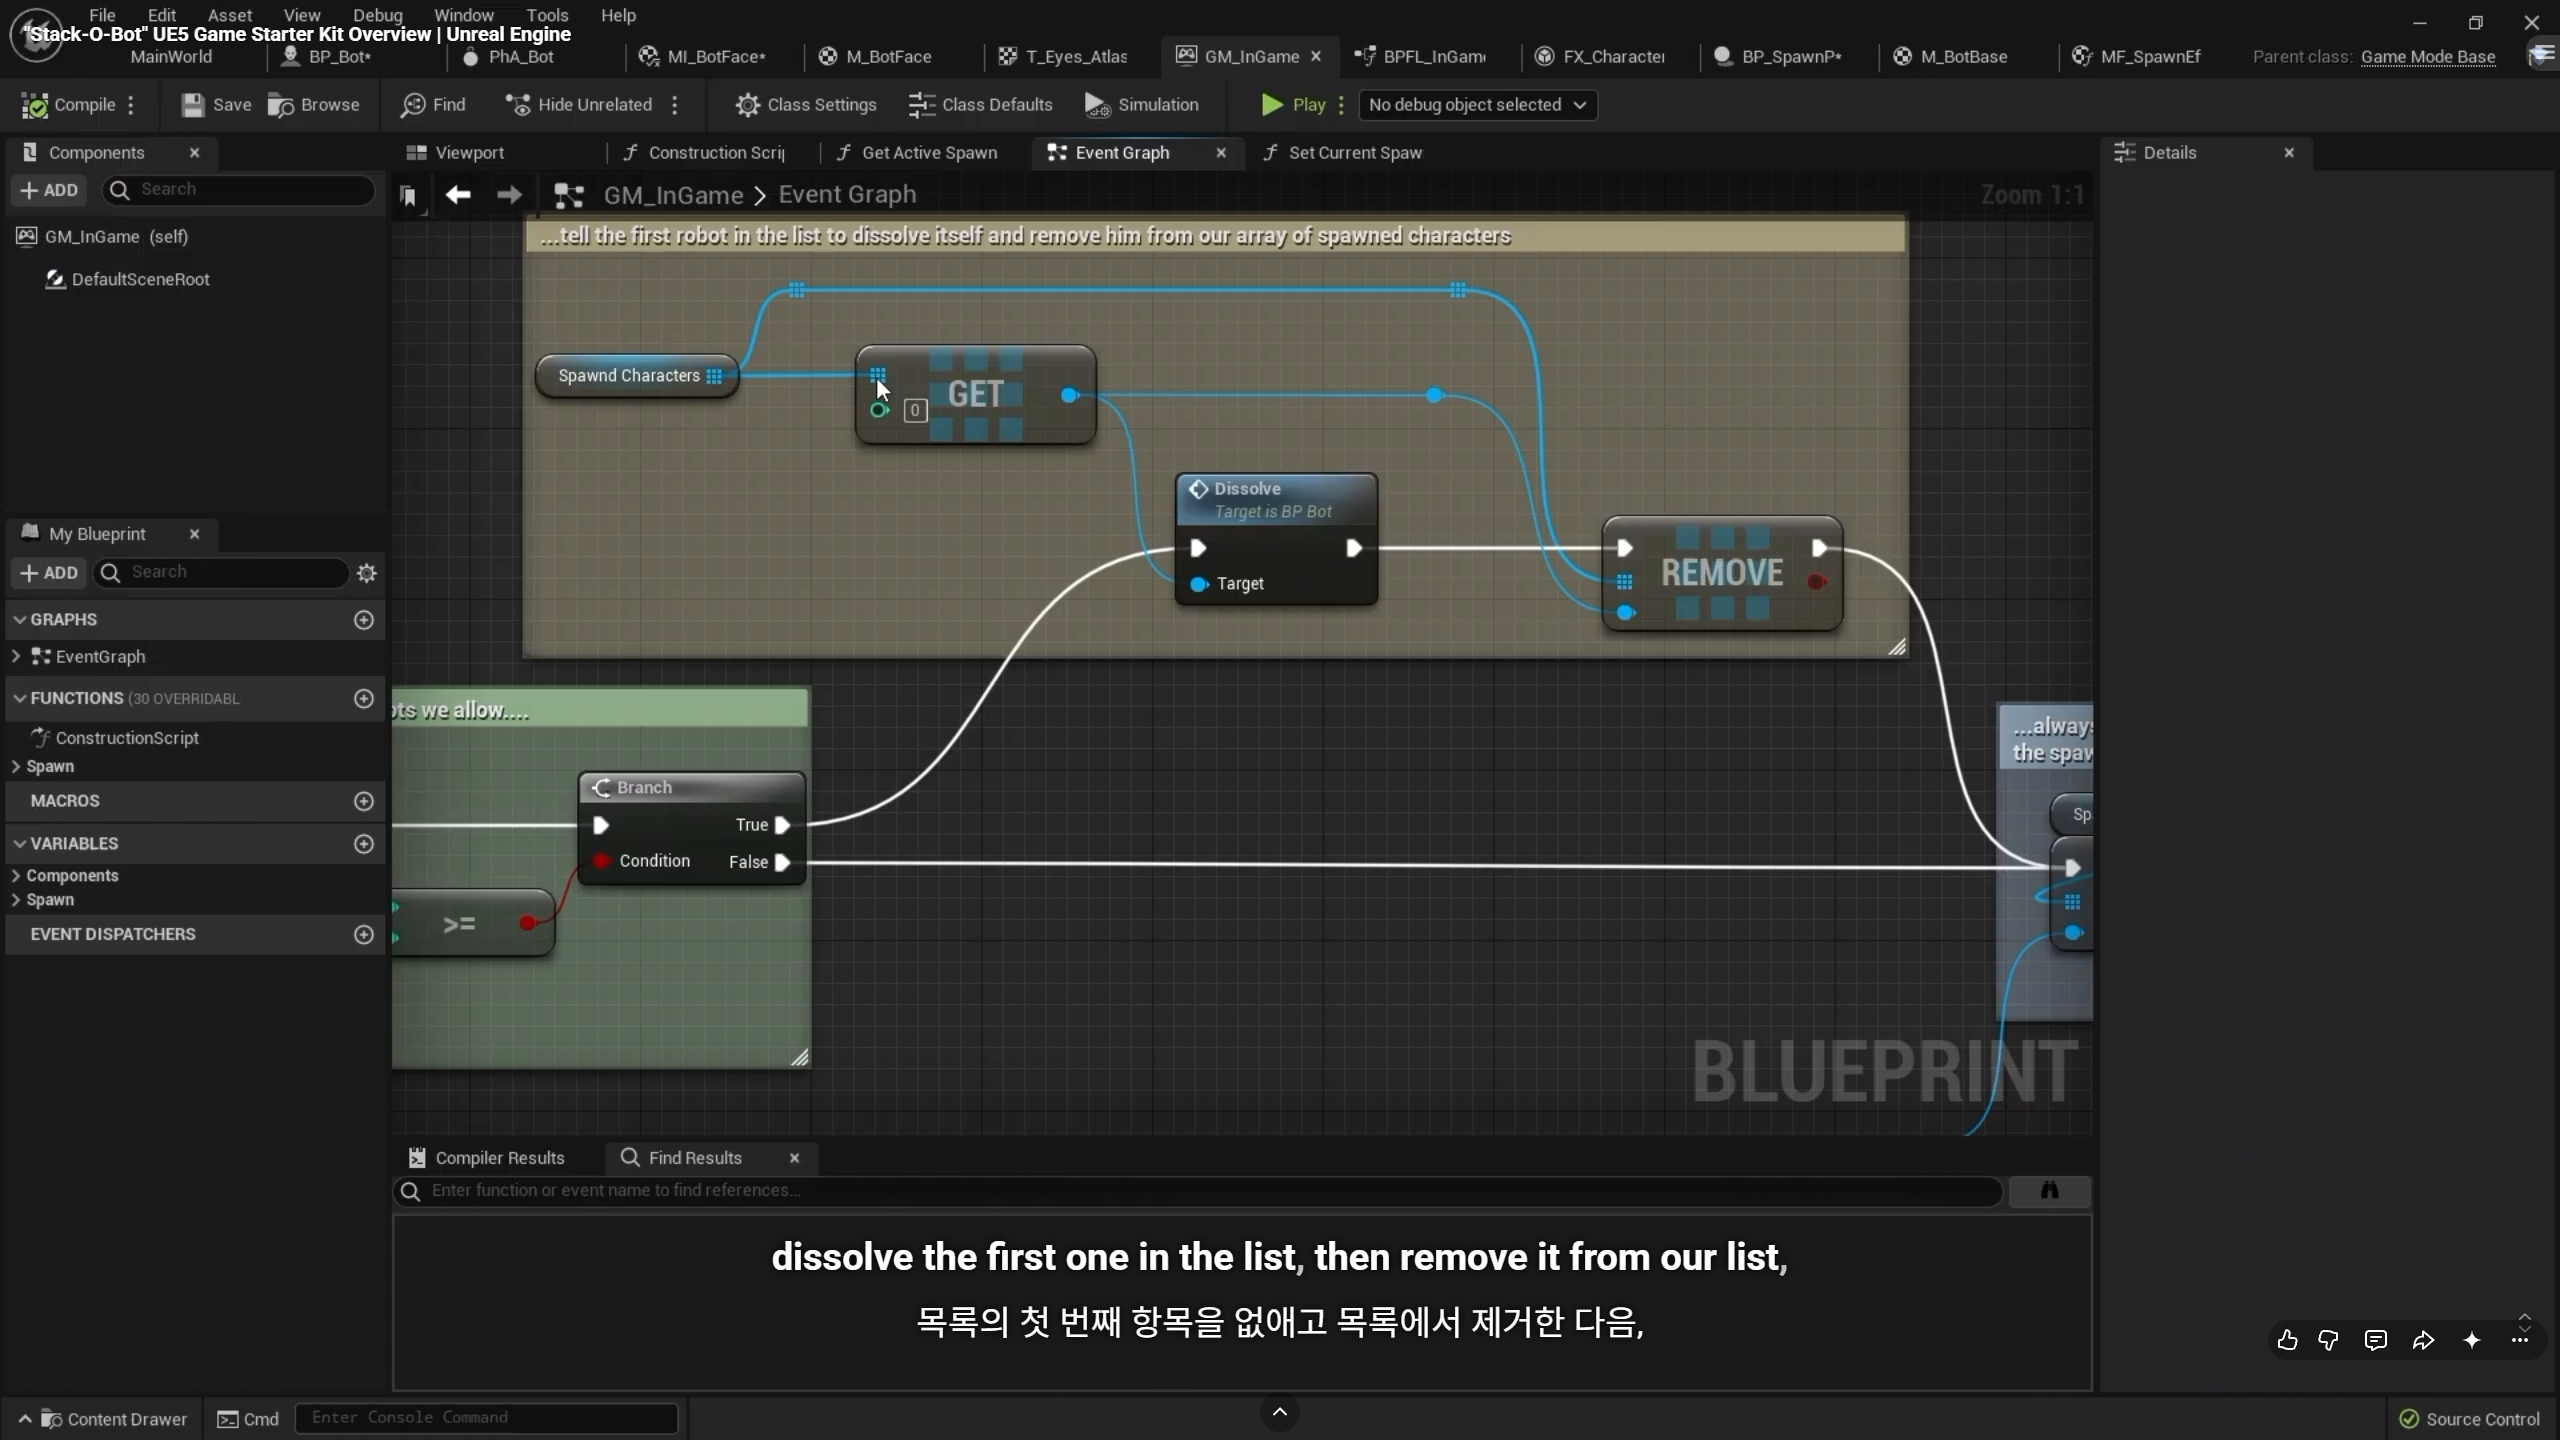The image size is (2560, 1440).
Task: Toggle Hide Unrelated nodes
Action: point(579,105)
